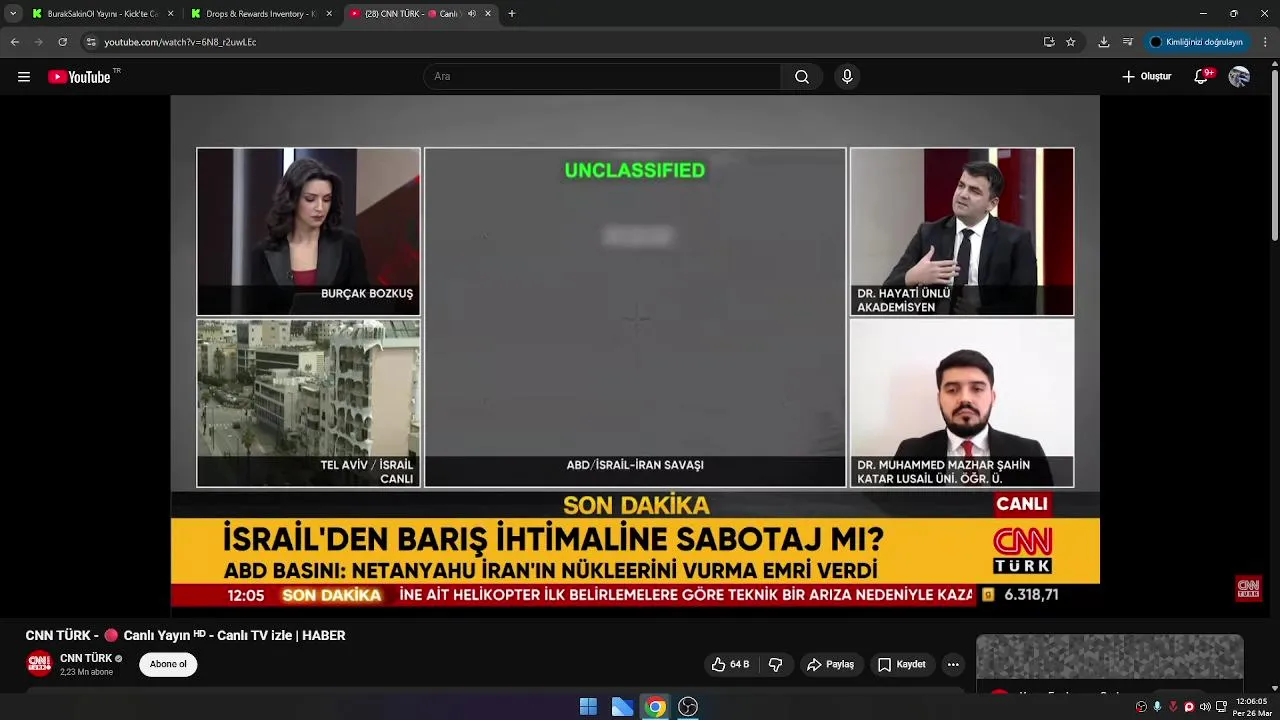Open the Chrome taskbar icon
The width and height of the screenshot is (1280, 720).
click(655, 707)
